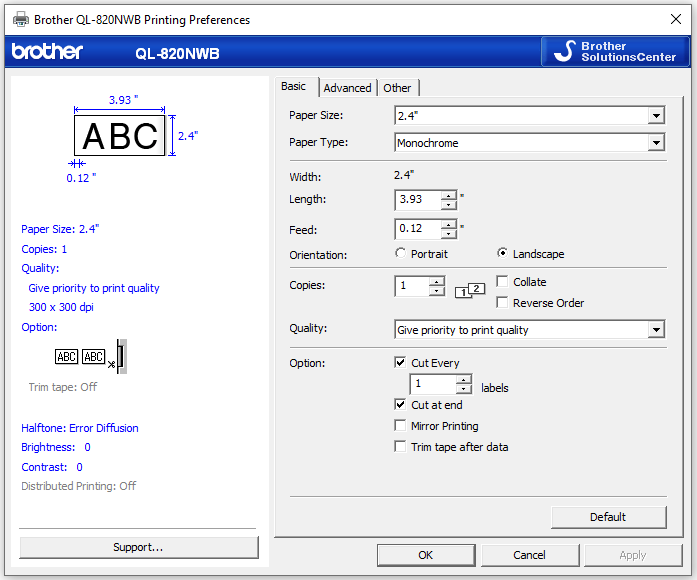Image resolution: width=697 pixels, height=580 pixels.
Task: Click the Default button
Action: tap(609, 517)
